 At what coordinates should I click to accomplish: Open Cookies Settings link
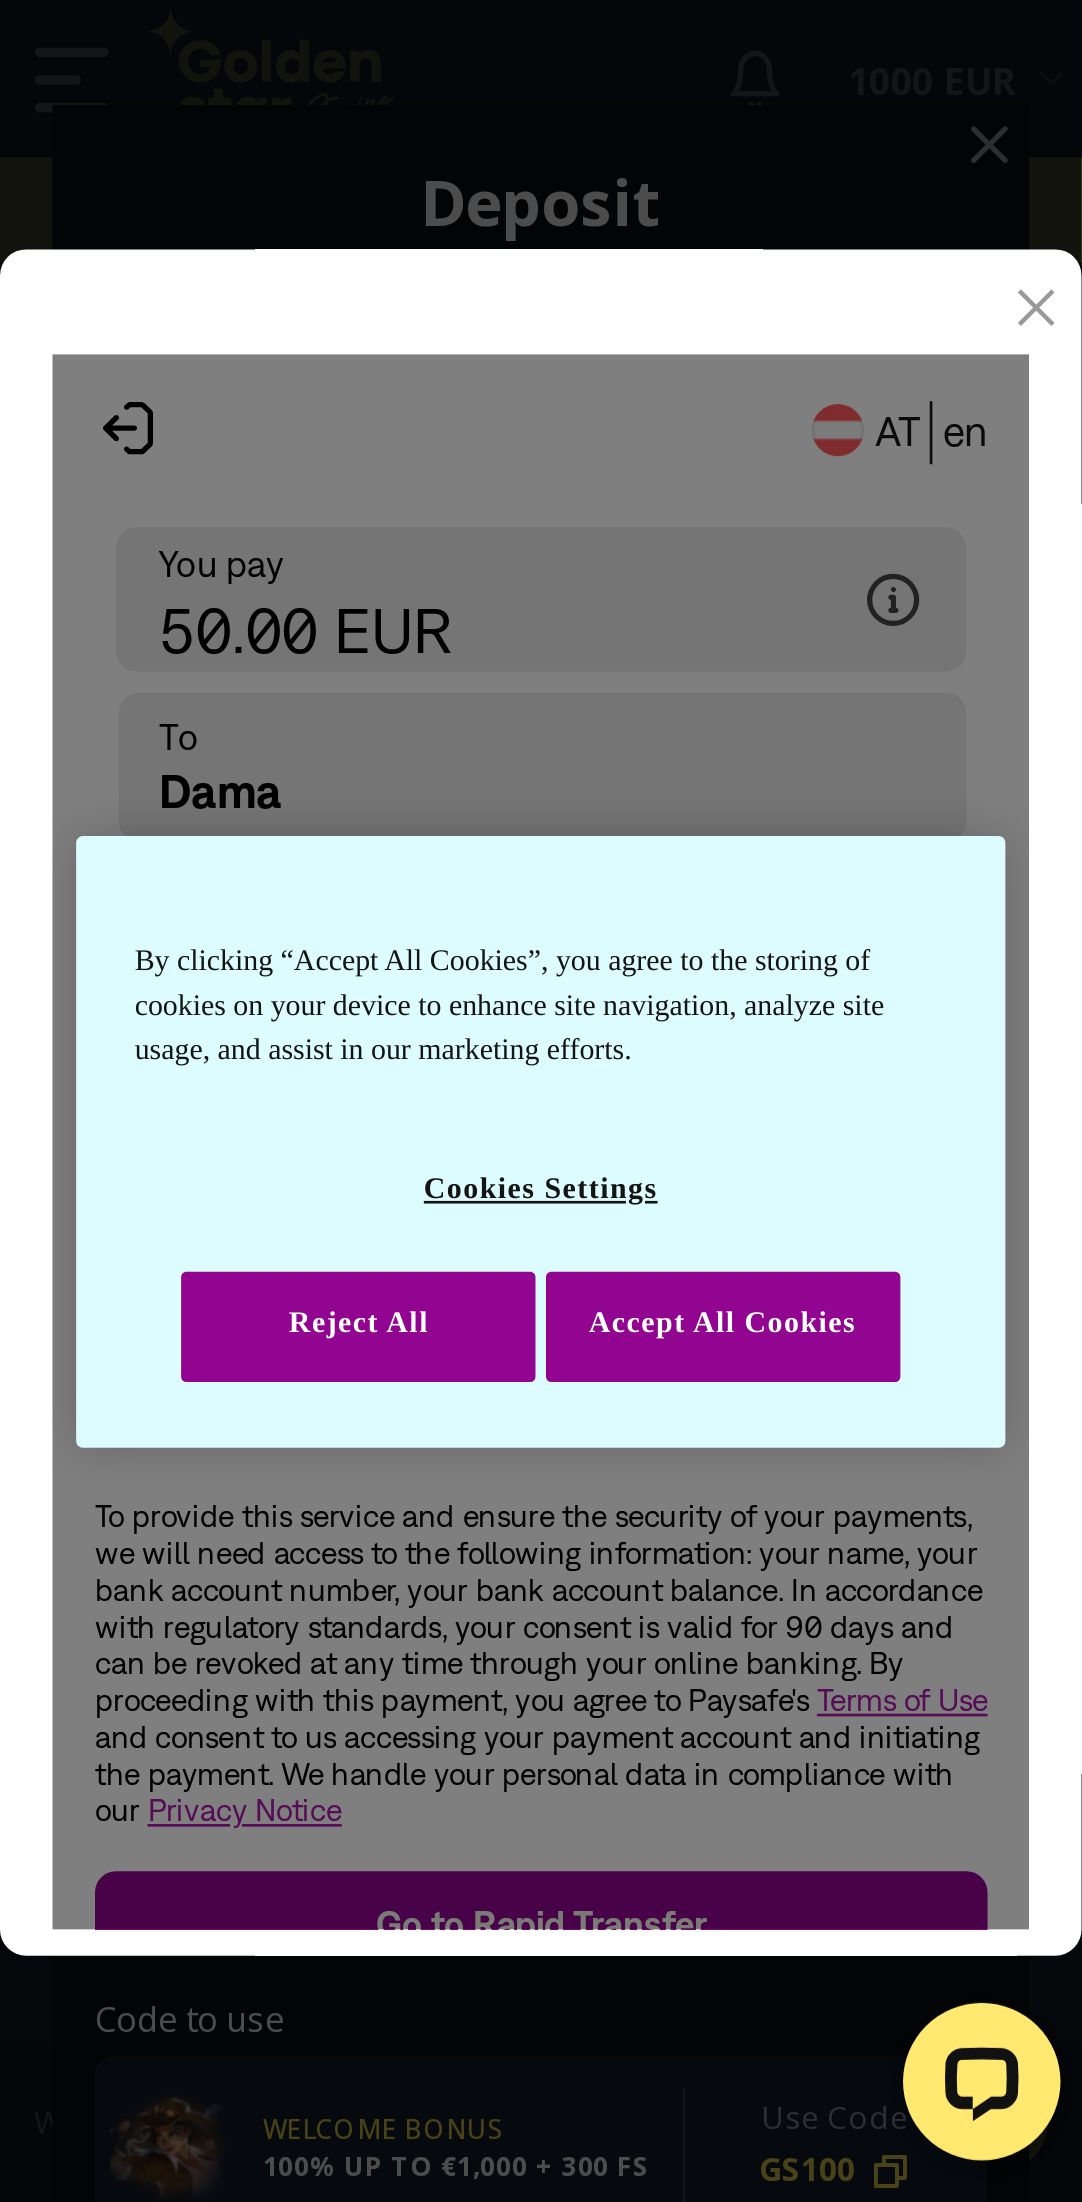coord(540,1188)
